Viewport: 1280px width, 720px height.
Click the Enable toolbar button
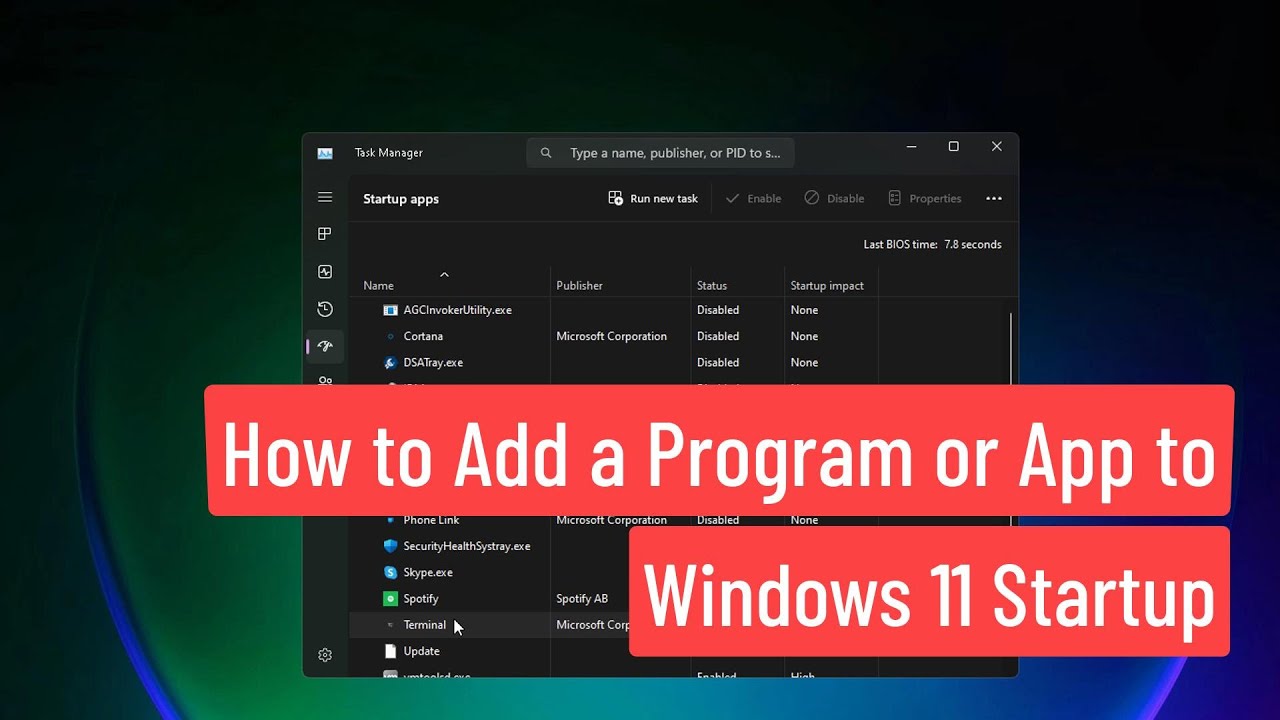coord(754,198)
